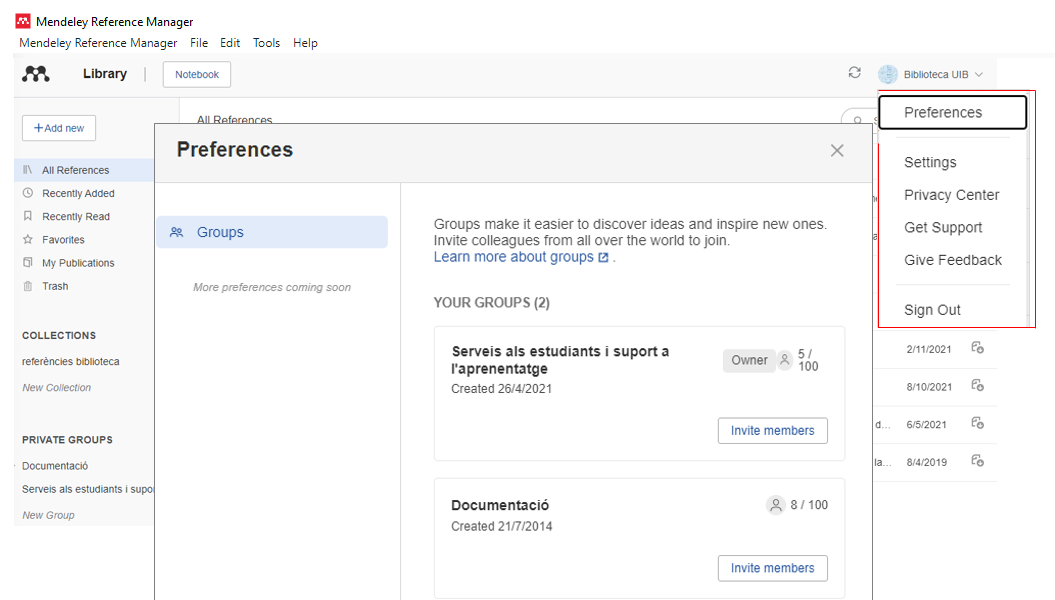Expand the Biblioteca UIB account dropdown
Image resolution: width=1055 pixels, height=600 pixels.
(979, 75)
